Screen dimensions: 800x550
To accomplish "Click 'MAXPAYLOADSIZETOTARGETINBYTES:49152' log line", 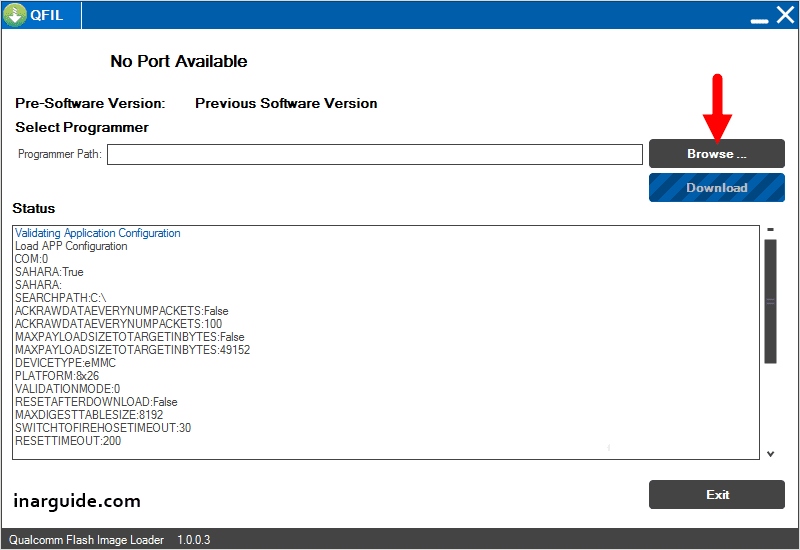I will tap(132, 350).
